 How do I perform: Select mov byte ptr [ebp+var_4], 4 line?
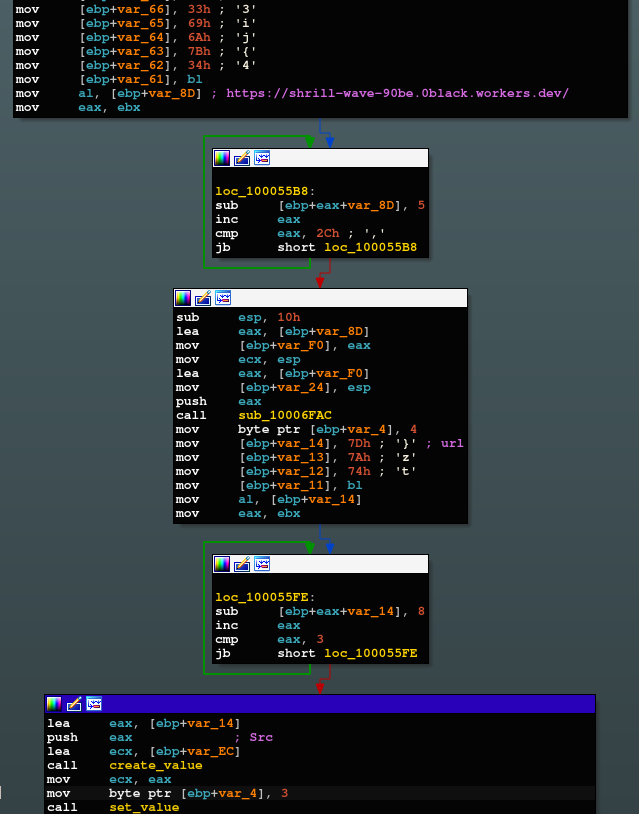tap(296, 429)
